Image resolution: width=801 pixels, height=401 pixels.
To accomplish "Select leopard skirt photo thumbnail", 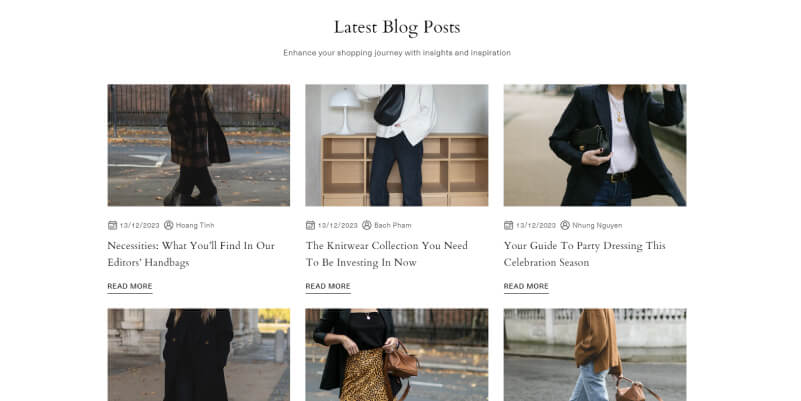I will click(397, 355).
